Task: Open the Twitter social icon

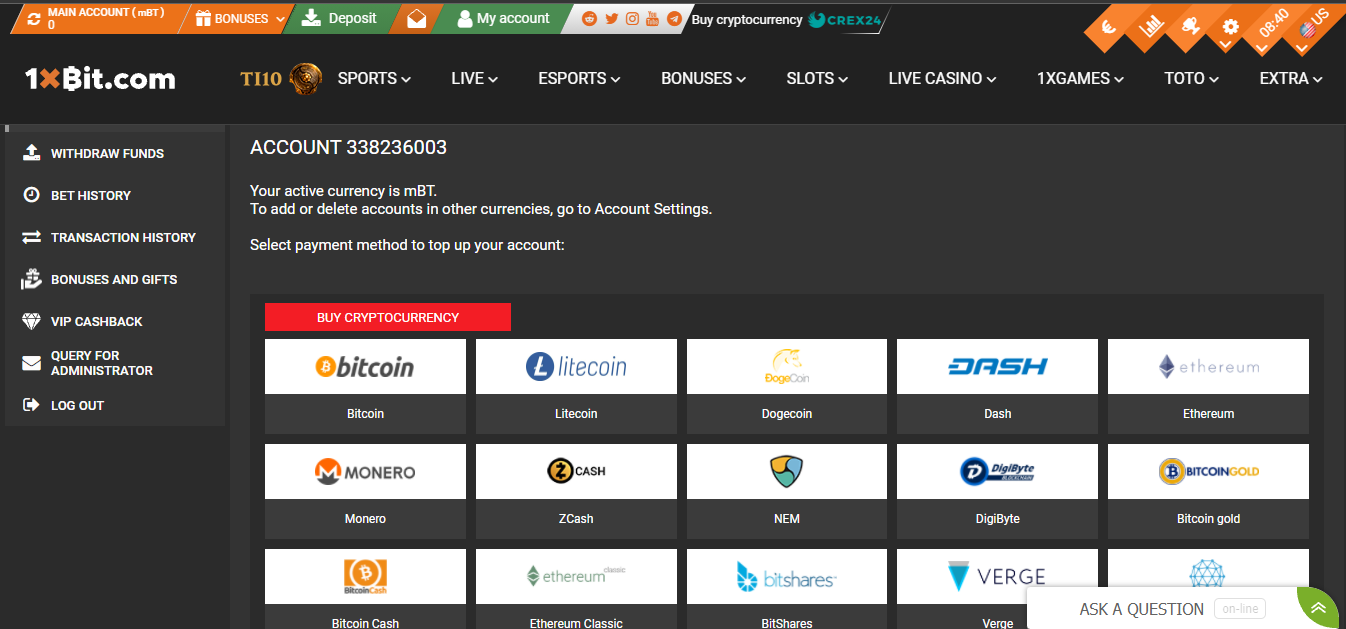Action: (611, 19)
